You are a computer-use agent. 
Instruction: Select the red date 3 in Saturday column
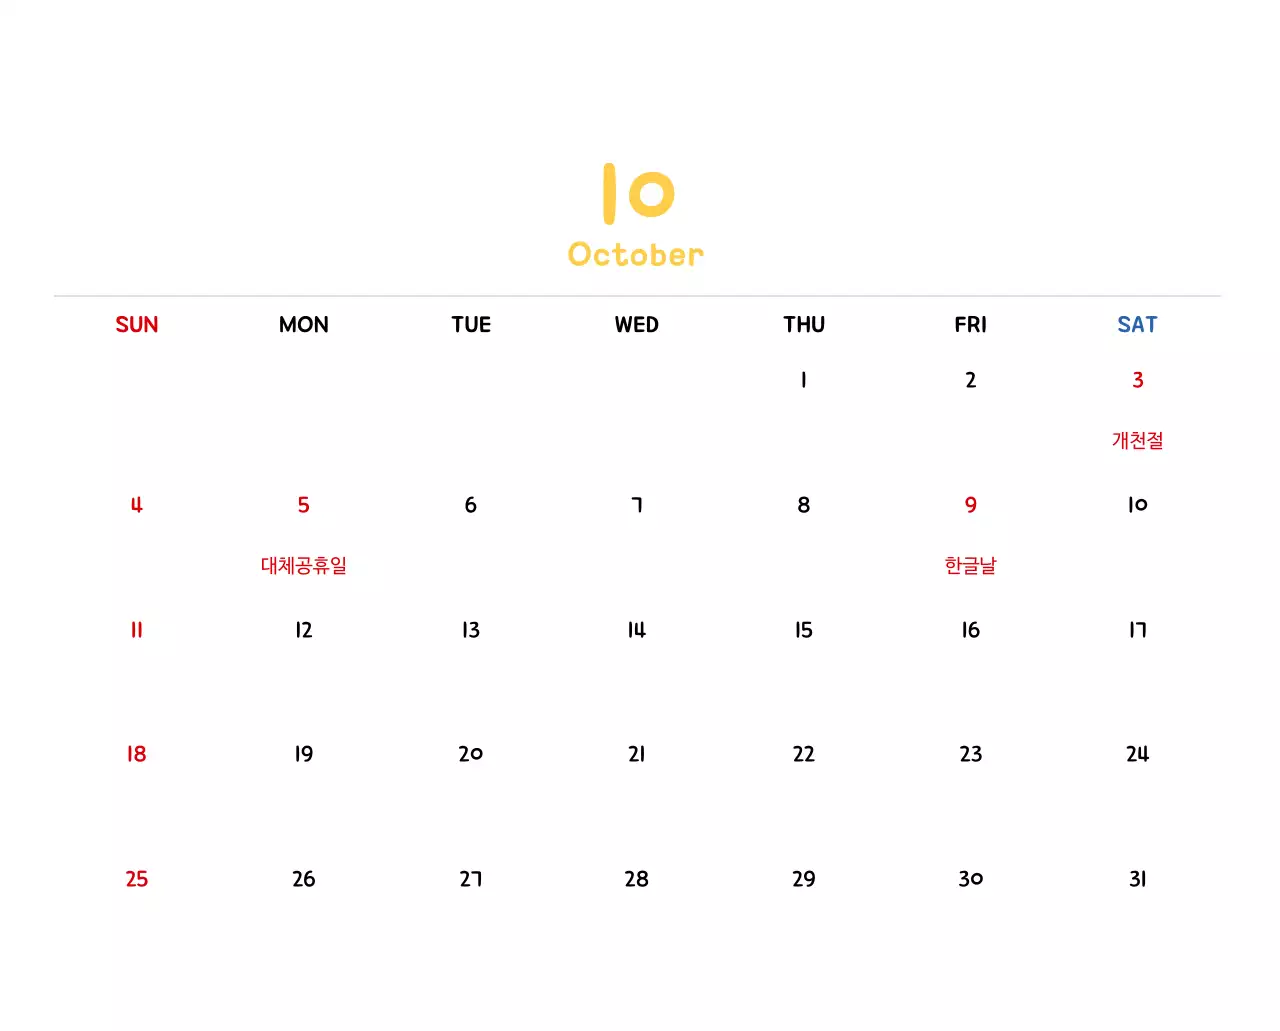click(1137, 380)
